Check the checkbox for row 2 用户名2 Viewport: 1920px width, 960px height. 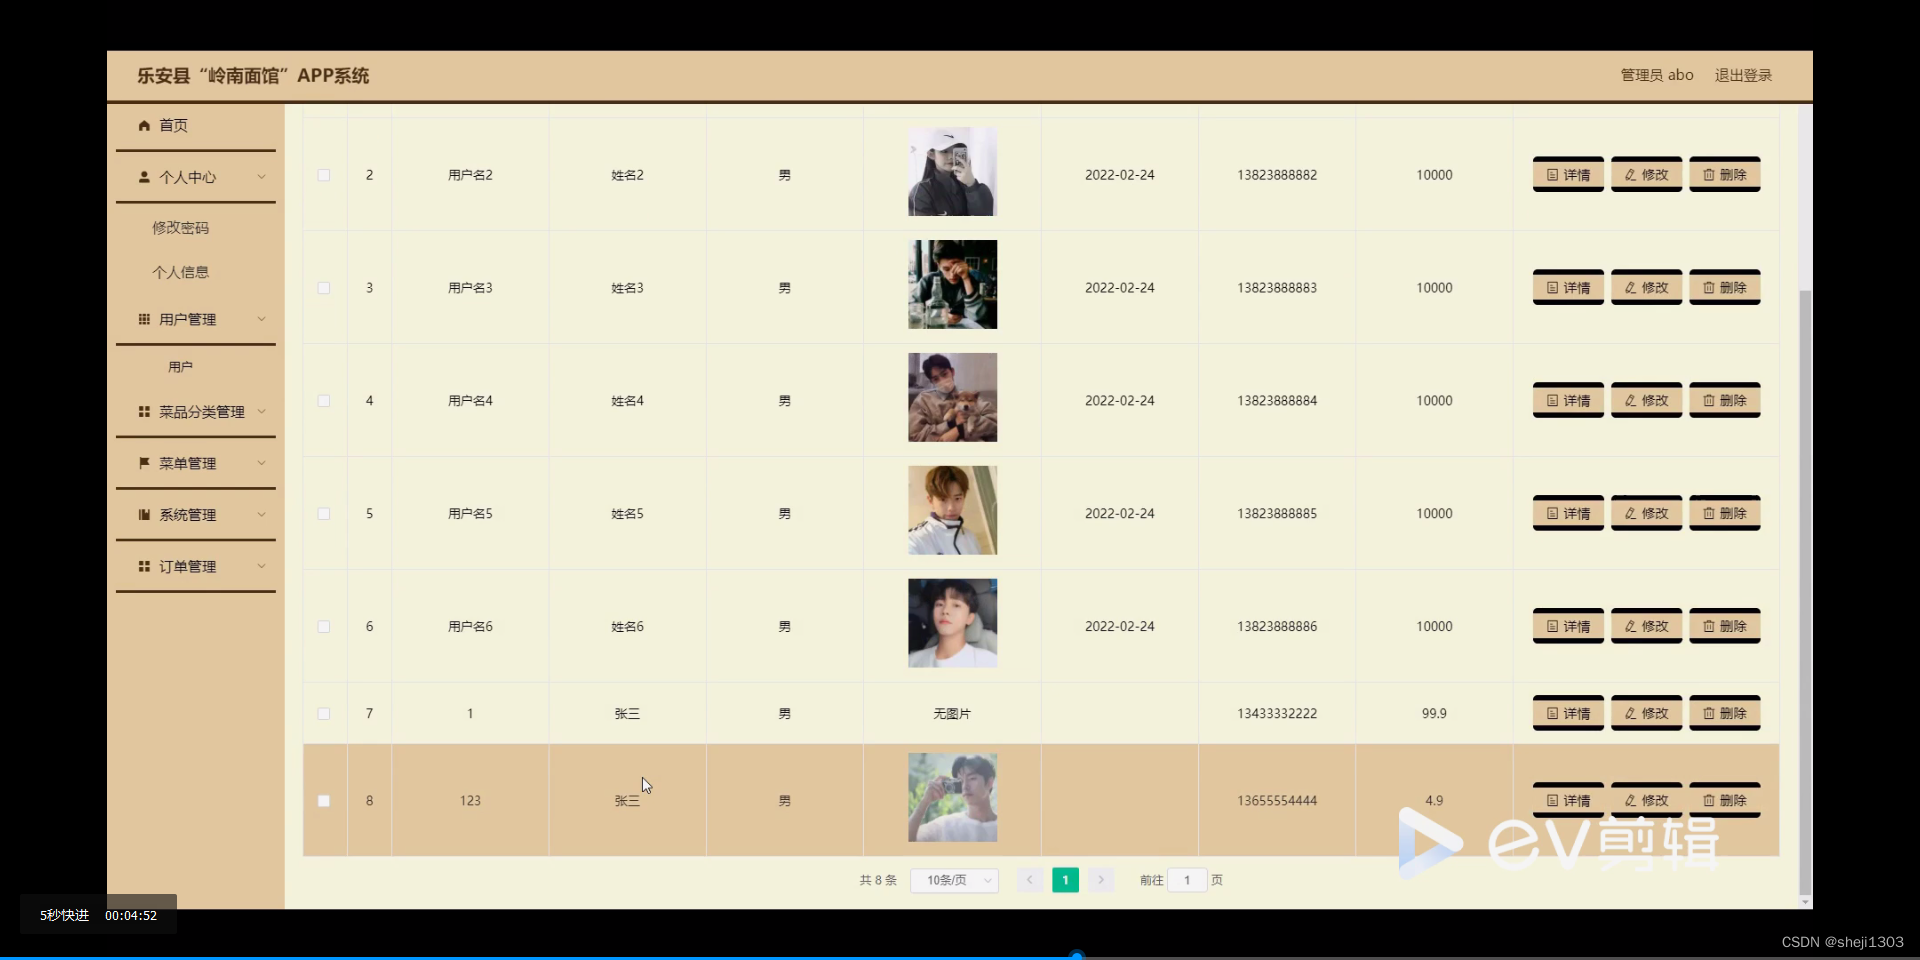click(324, 175)
